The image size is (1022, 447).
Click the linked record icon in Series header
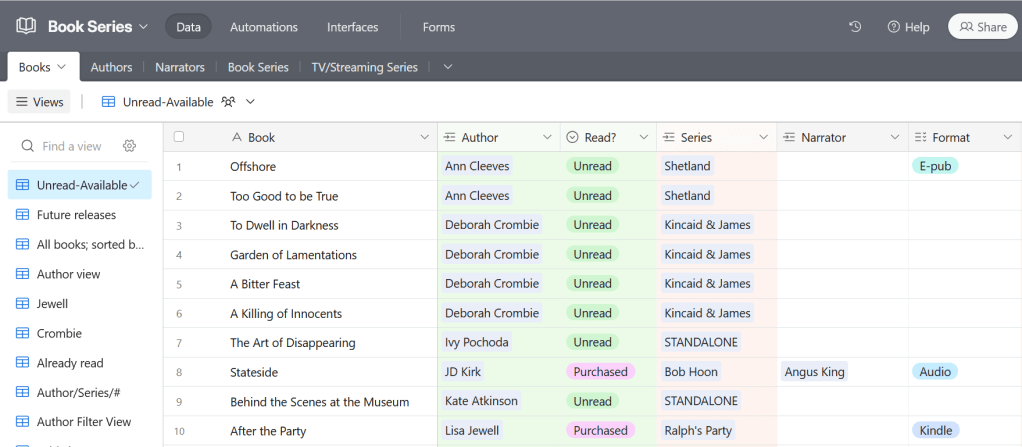(669, 137)
